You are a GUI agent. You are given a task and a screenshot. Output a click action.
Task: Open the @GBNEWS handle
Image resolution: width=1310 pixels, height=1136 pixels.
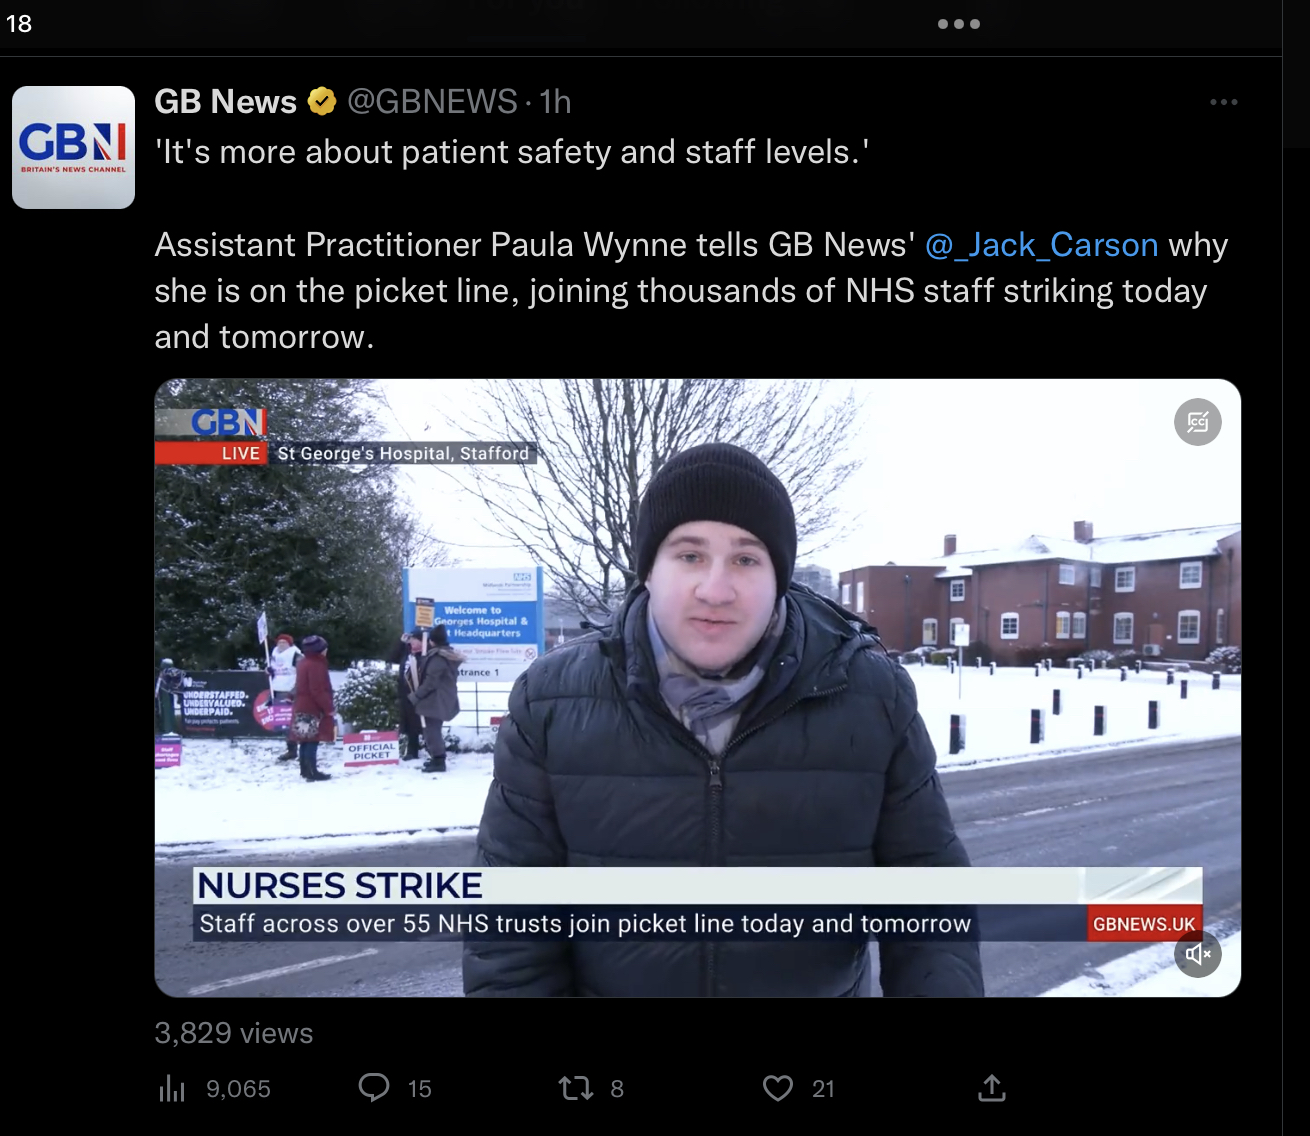click(432, 101)
